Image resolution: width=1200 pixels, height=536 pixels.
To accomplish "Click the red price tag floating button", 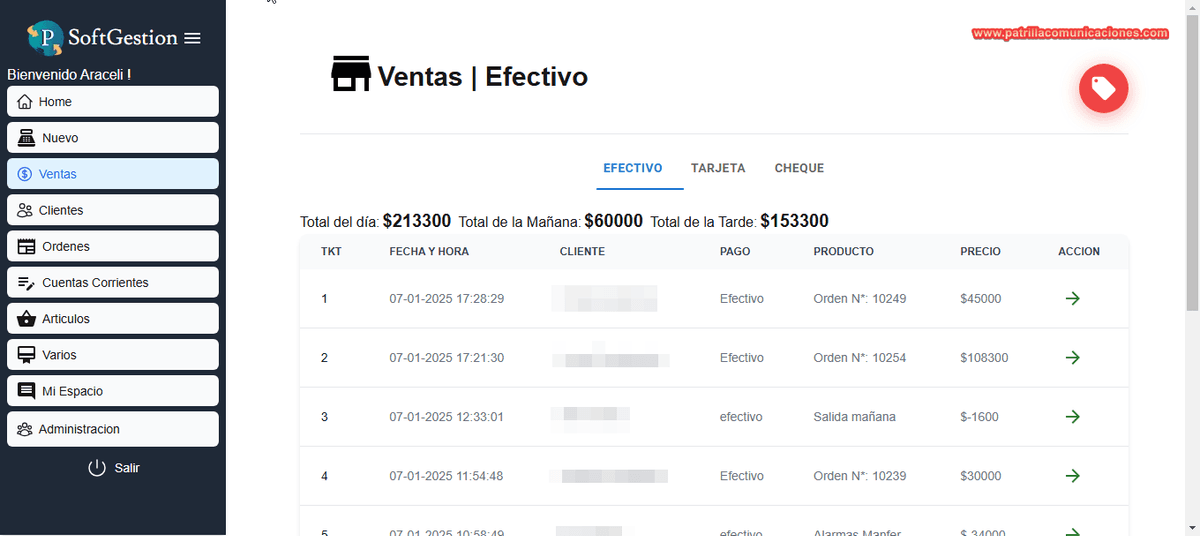I will point(1103,89).
